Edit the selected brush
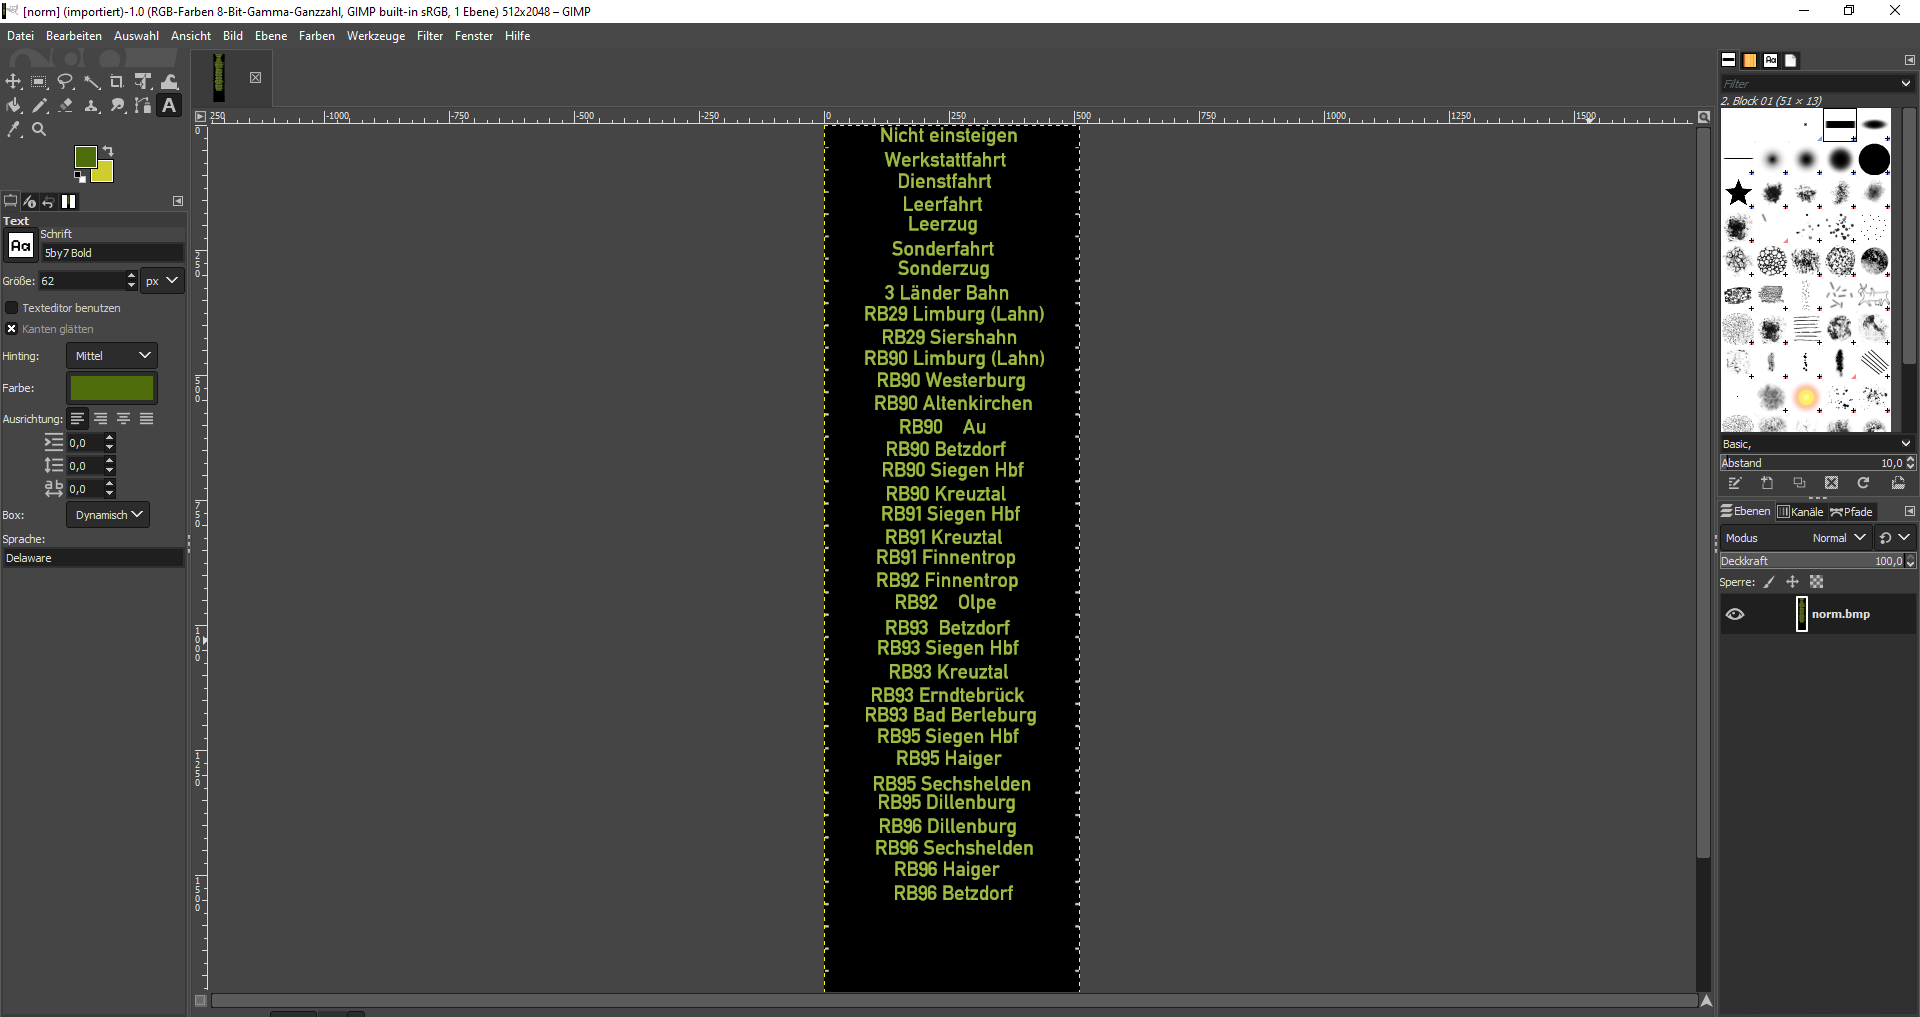The image size is (1920, 1017). pos(1735,484)
